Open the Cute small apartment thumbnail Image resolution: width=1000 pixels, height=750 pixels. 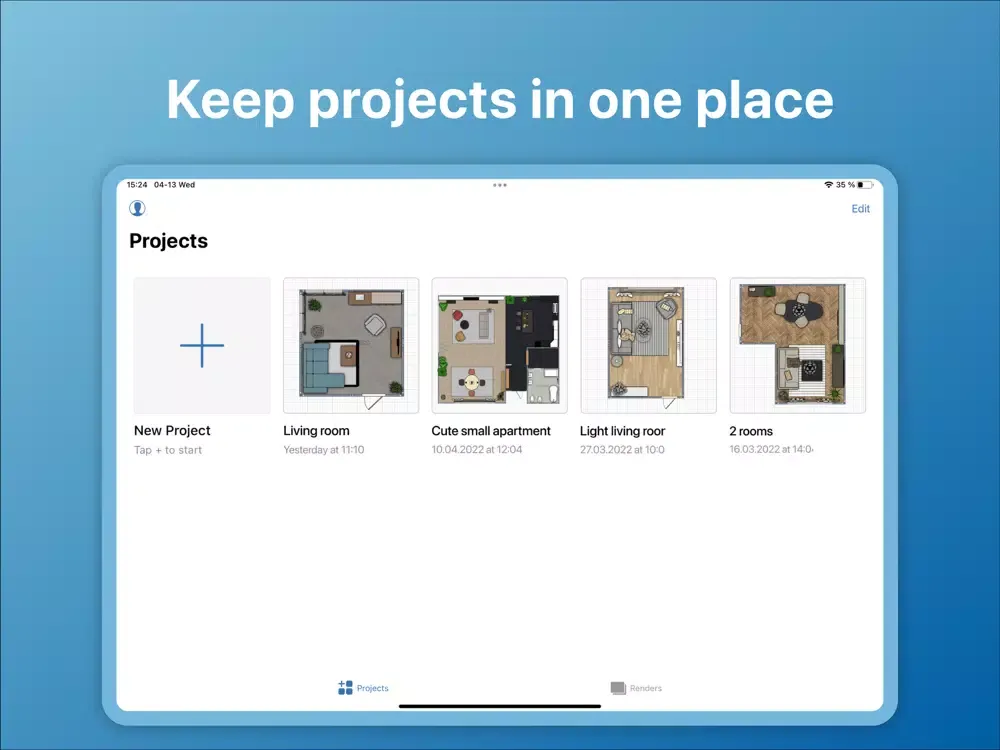(x=499, y=345)
